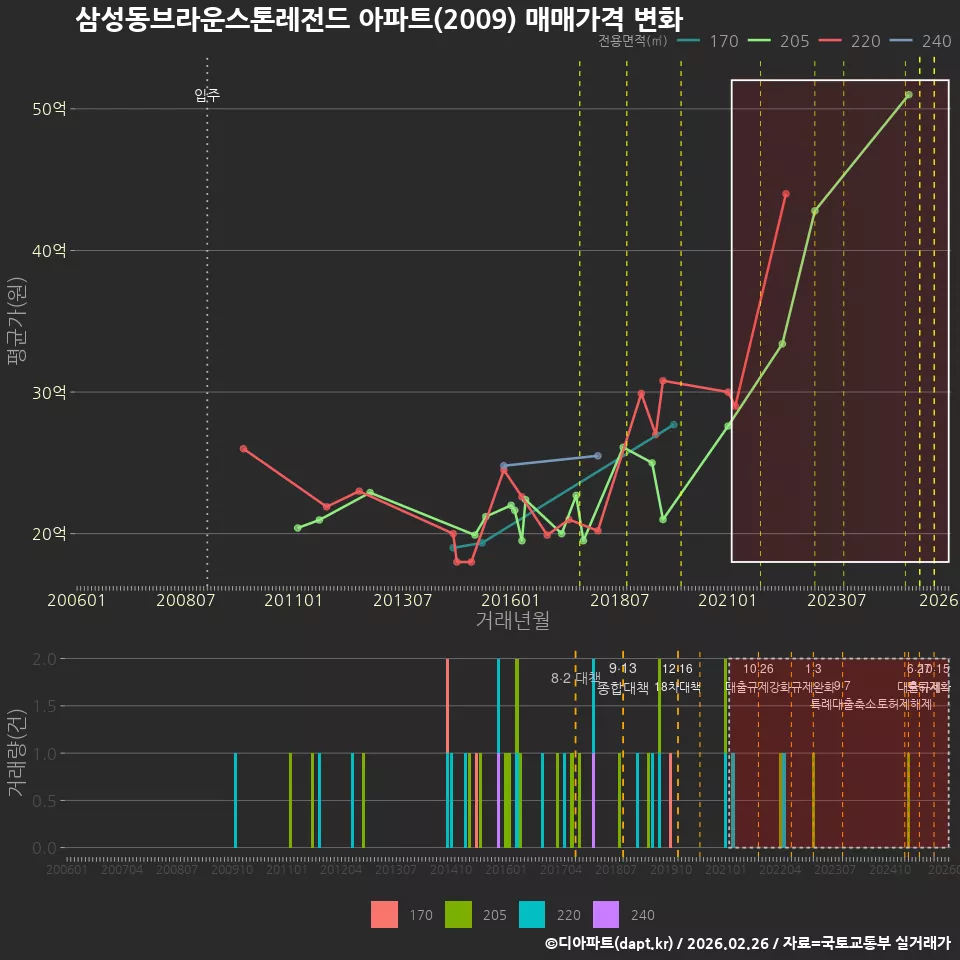Click the first 220 data point near 26억
Viewport: 960px width, 960px height.
tap(244, 449)
